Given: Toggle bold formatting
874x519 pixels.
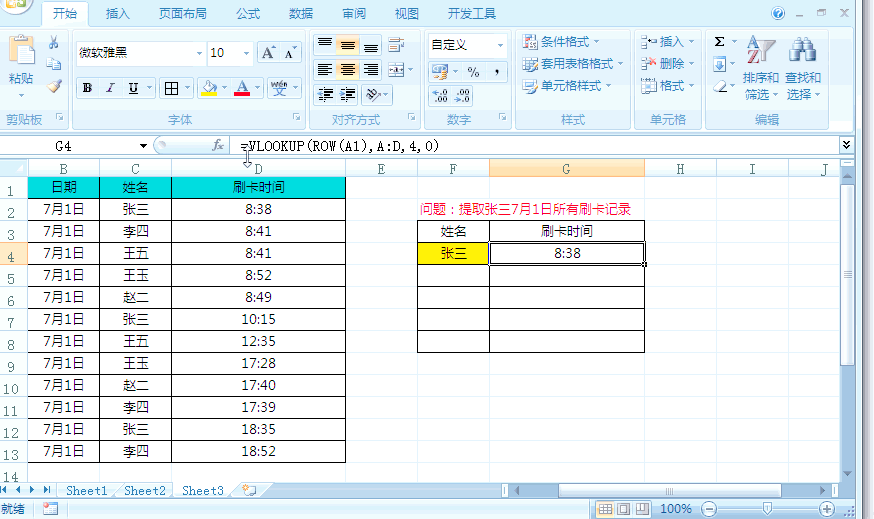Looking at the screenshot, I should [87, 88].
